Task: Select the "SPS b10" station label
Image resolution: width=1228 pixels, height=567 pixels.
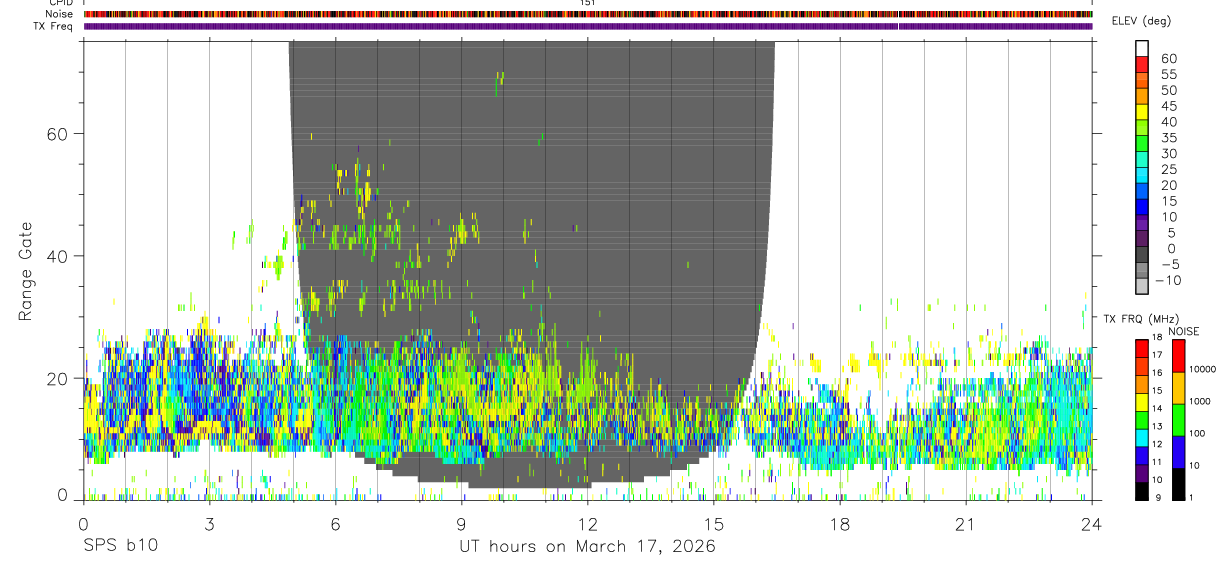Action: [x=120, y=546]
